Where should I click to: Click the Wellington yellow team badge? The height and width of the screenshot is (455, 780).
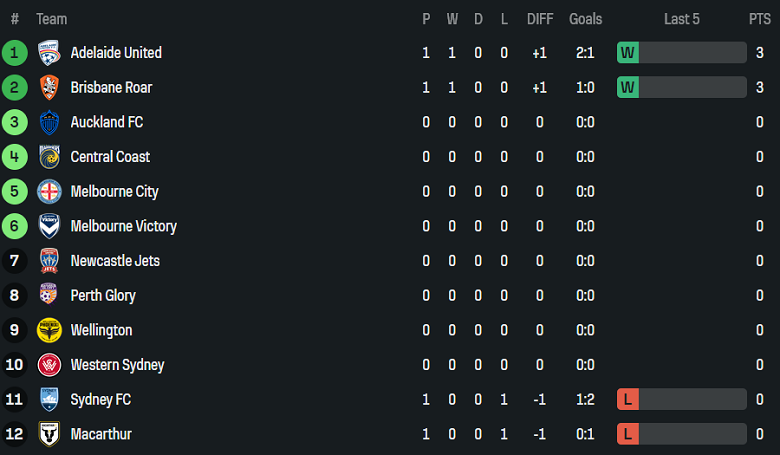[49, 330]
